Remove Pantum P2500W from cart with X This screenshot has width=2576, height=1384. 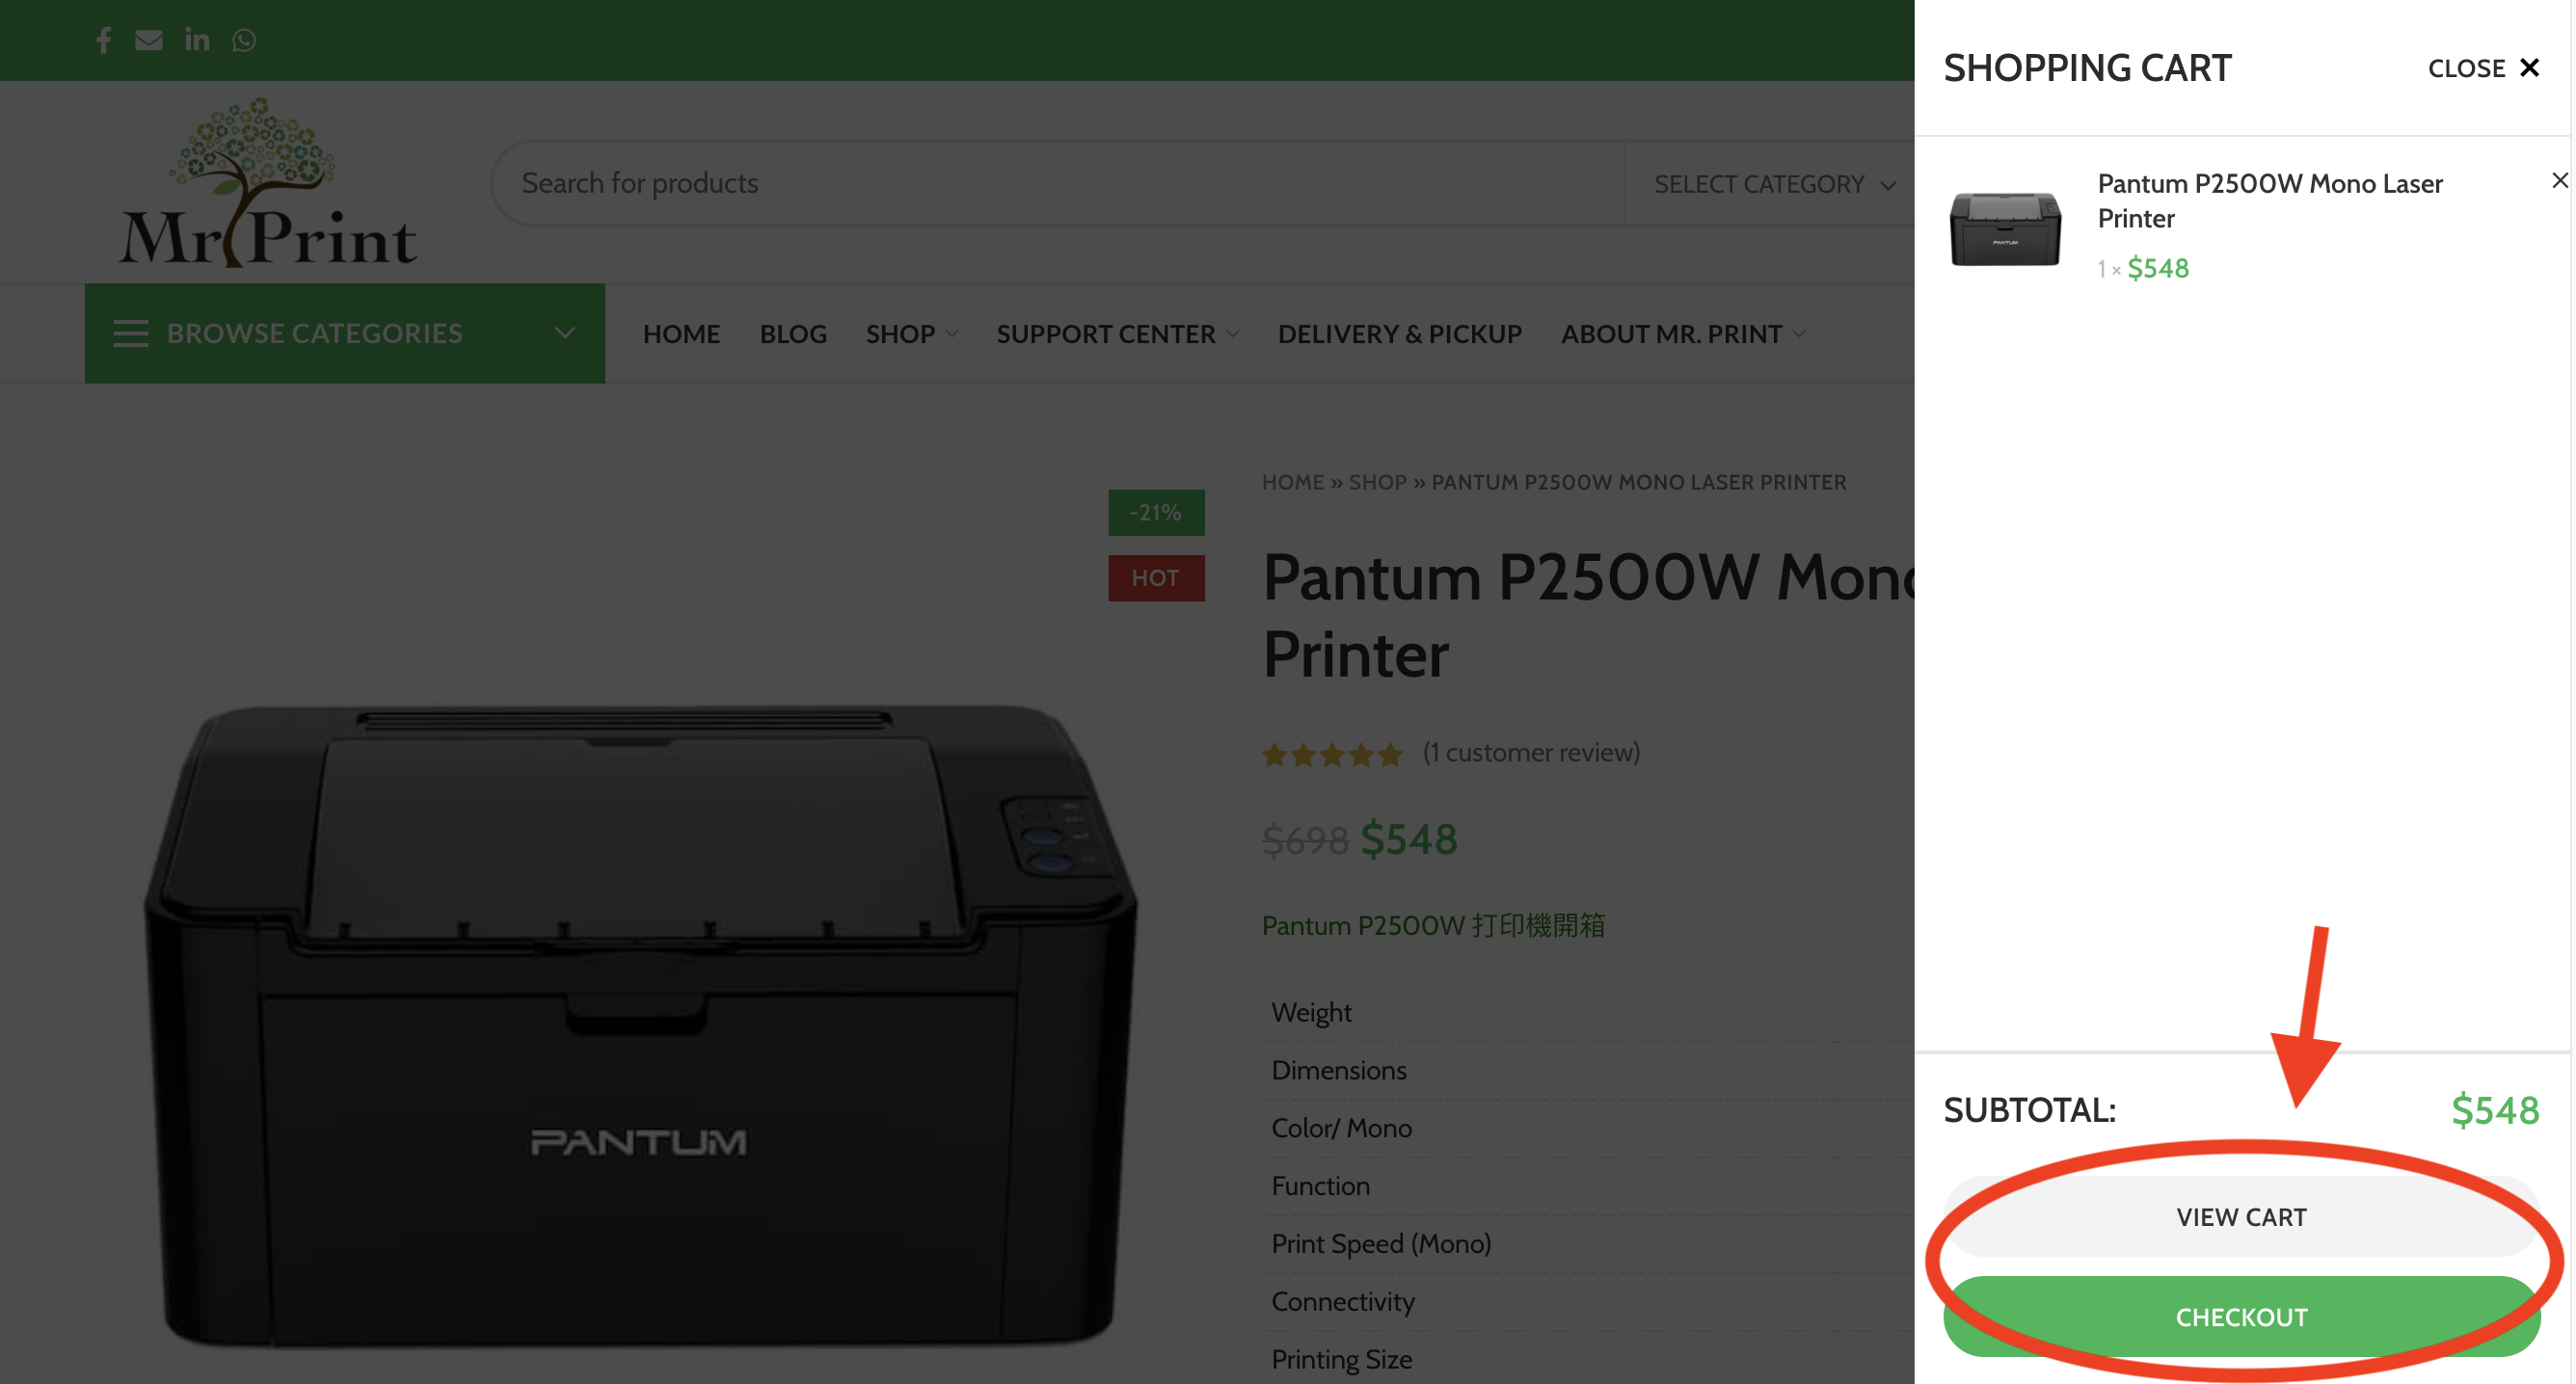[2559, 180]
